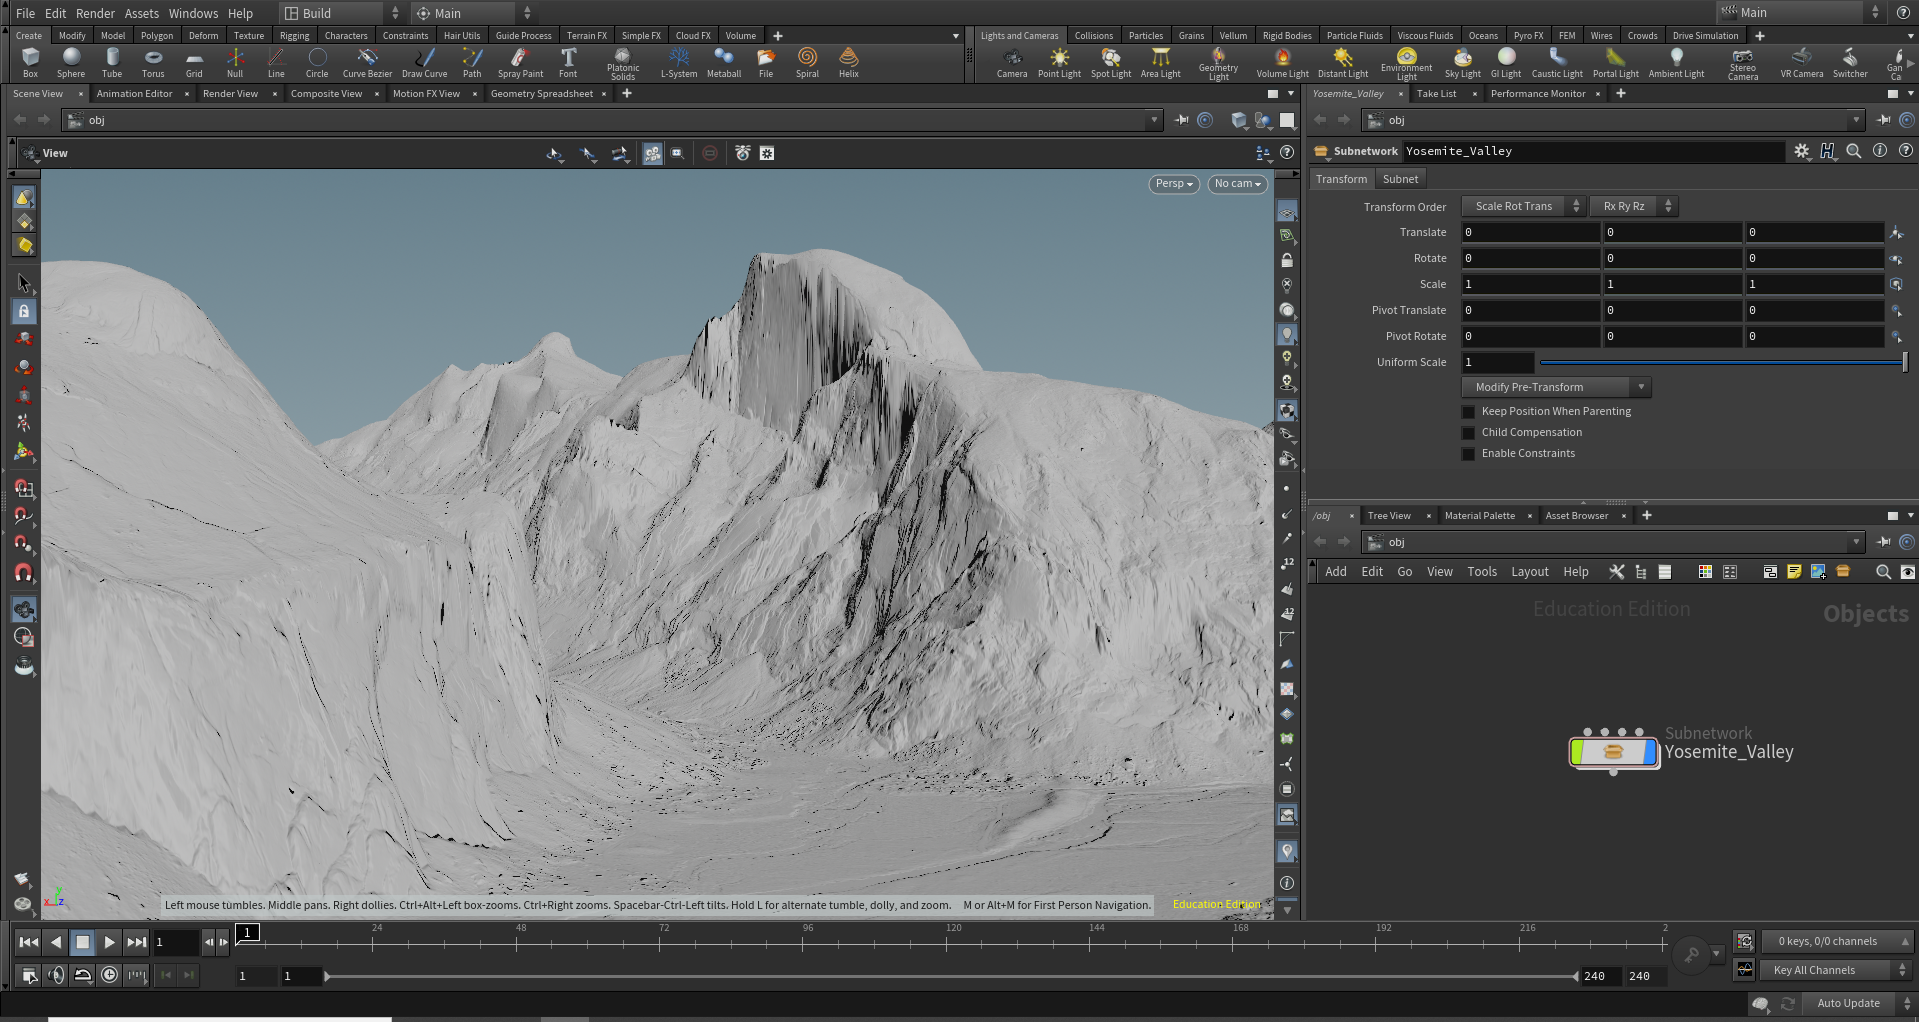
Task: Tick the Enable Constraints checkbox
Action: pyautogui.click(x=1469, y=454)
